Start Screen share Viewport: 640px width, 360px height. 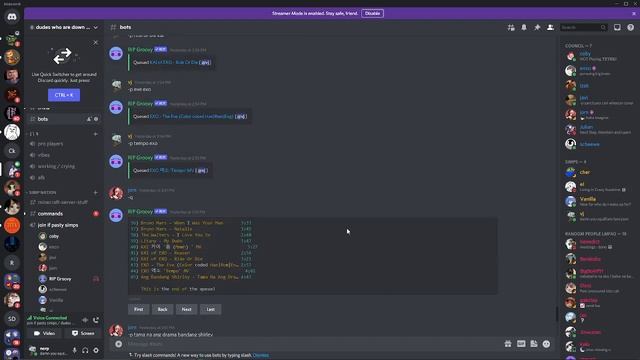coord(83,333)
